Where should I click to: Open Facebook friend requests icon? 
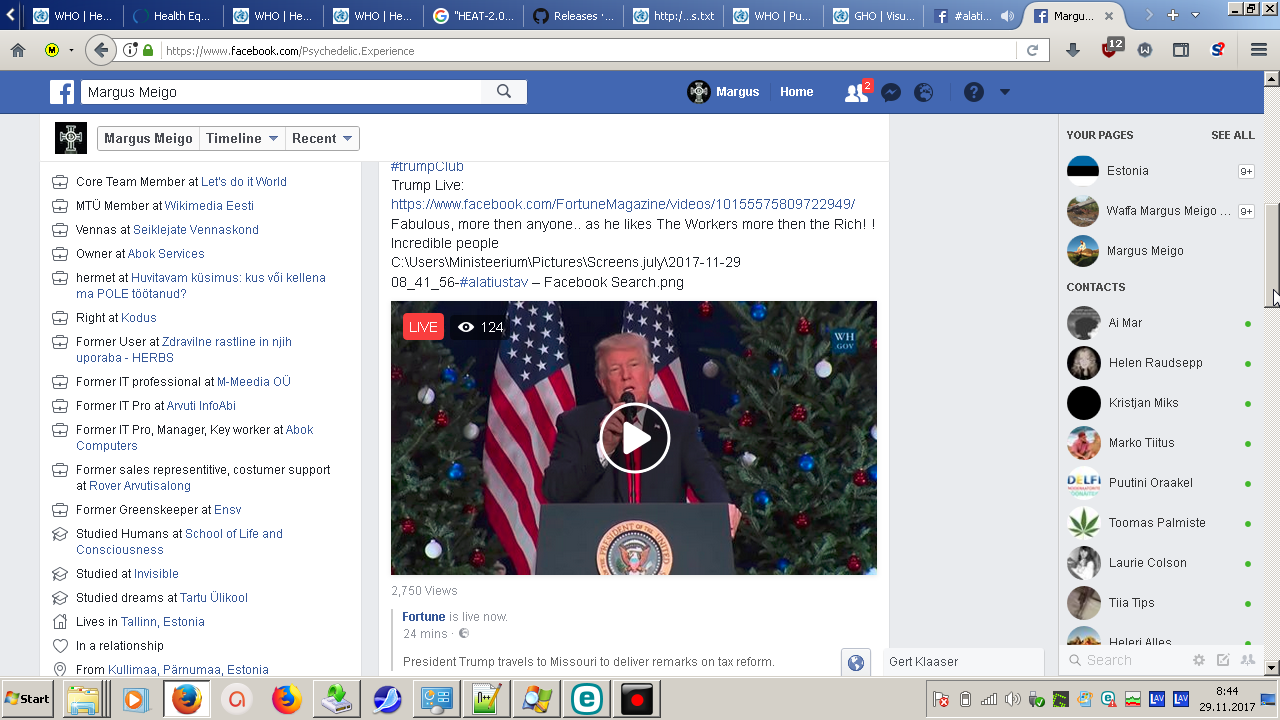[857, 92]
